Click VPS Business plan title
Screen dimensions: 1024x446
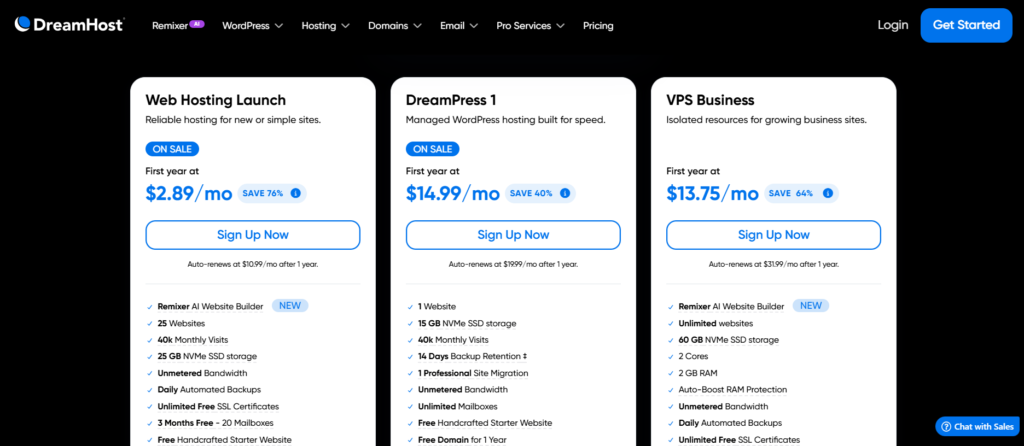pyautogui.click(x=711, y=100)
